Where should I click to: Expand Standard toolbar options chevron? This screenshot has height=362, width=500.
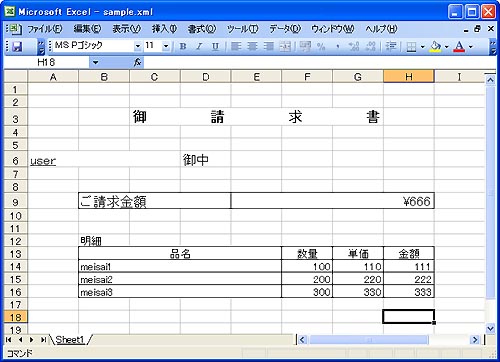click(x=41, y=47)
